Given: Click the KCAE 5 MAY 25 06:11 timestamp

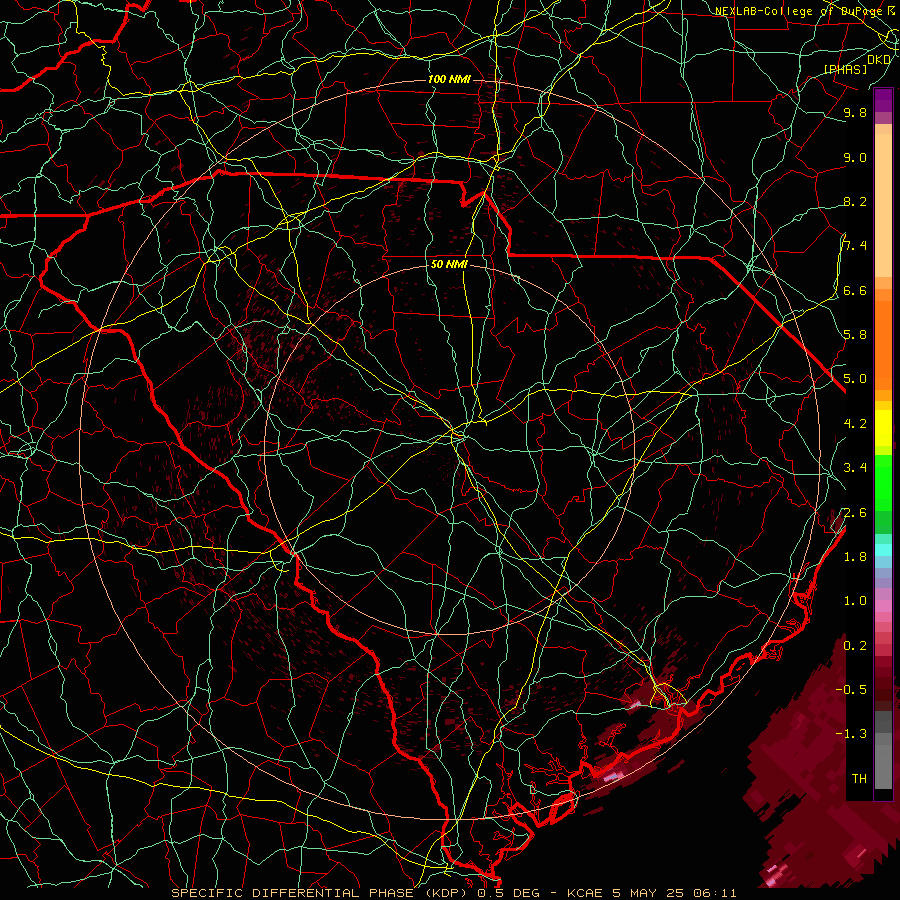Looking at the screenshot, I should coord(651,893).
